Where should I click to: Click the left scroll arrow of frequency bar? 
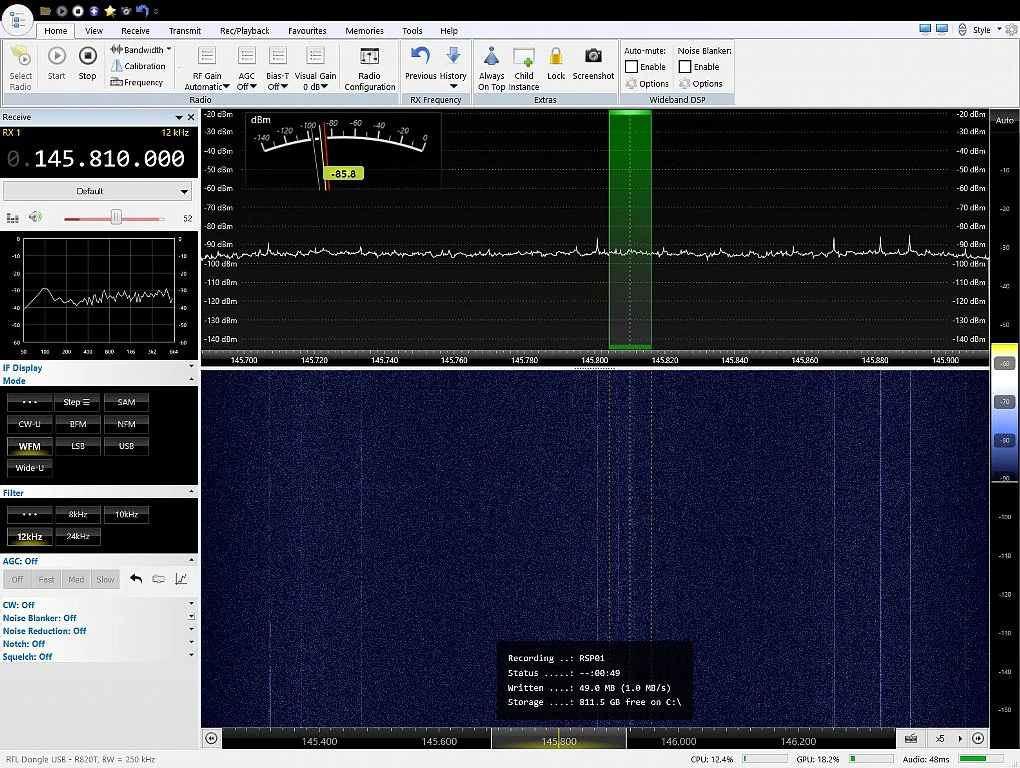click(x=211, y=738)
